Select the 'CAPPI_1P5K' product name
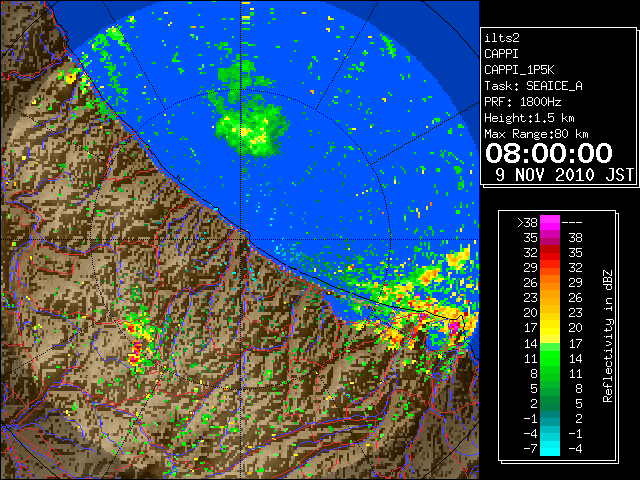 coord(519,70)
